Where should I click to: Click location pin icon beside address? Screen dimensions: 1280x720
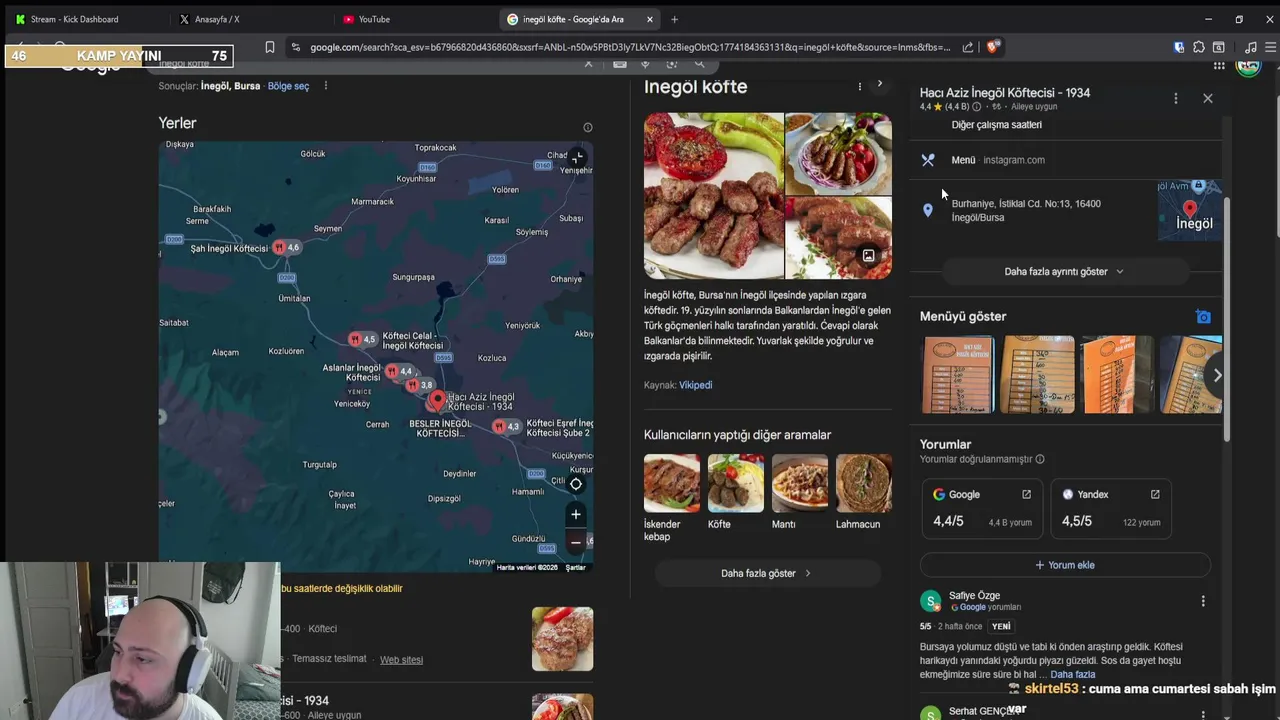click(x=928, y=210)
